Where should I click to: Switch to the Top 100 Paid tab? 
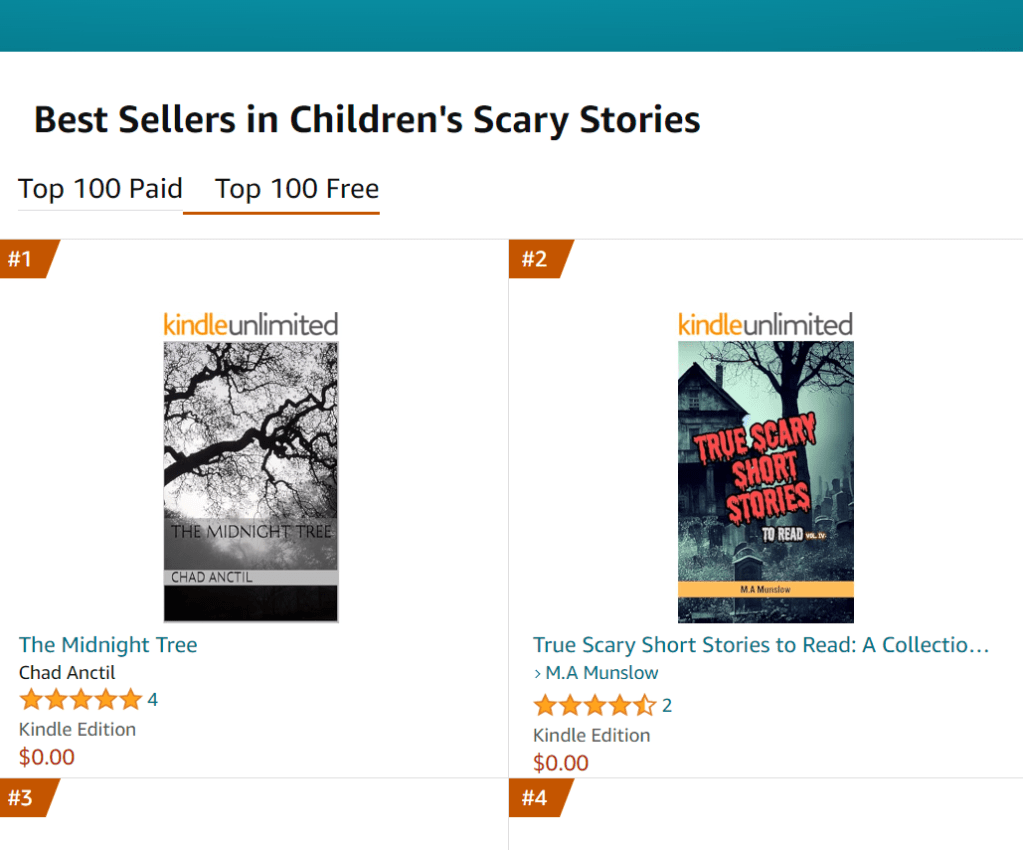100,189
